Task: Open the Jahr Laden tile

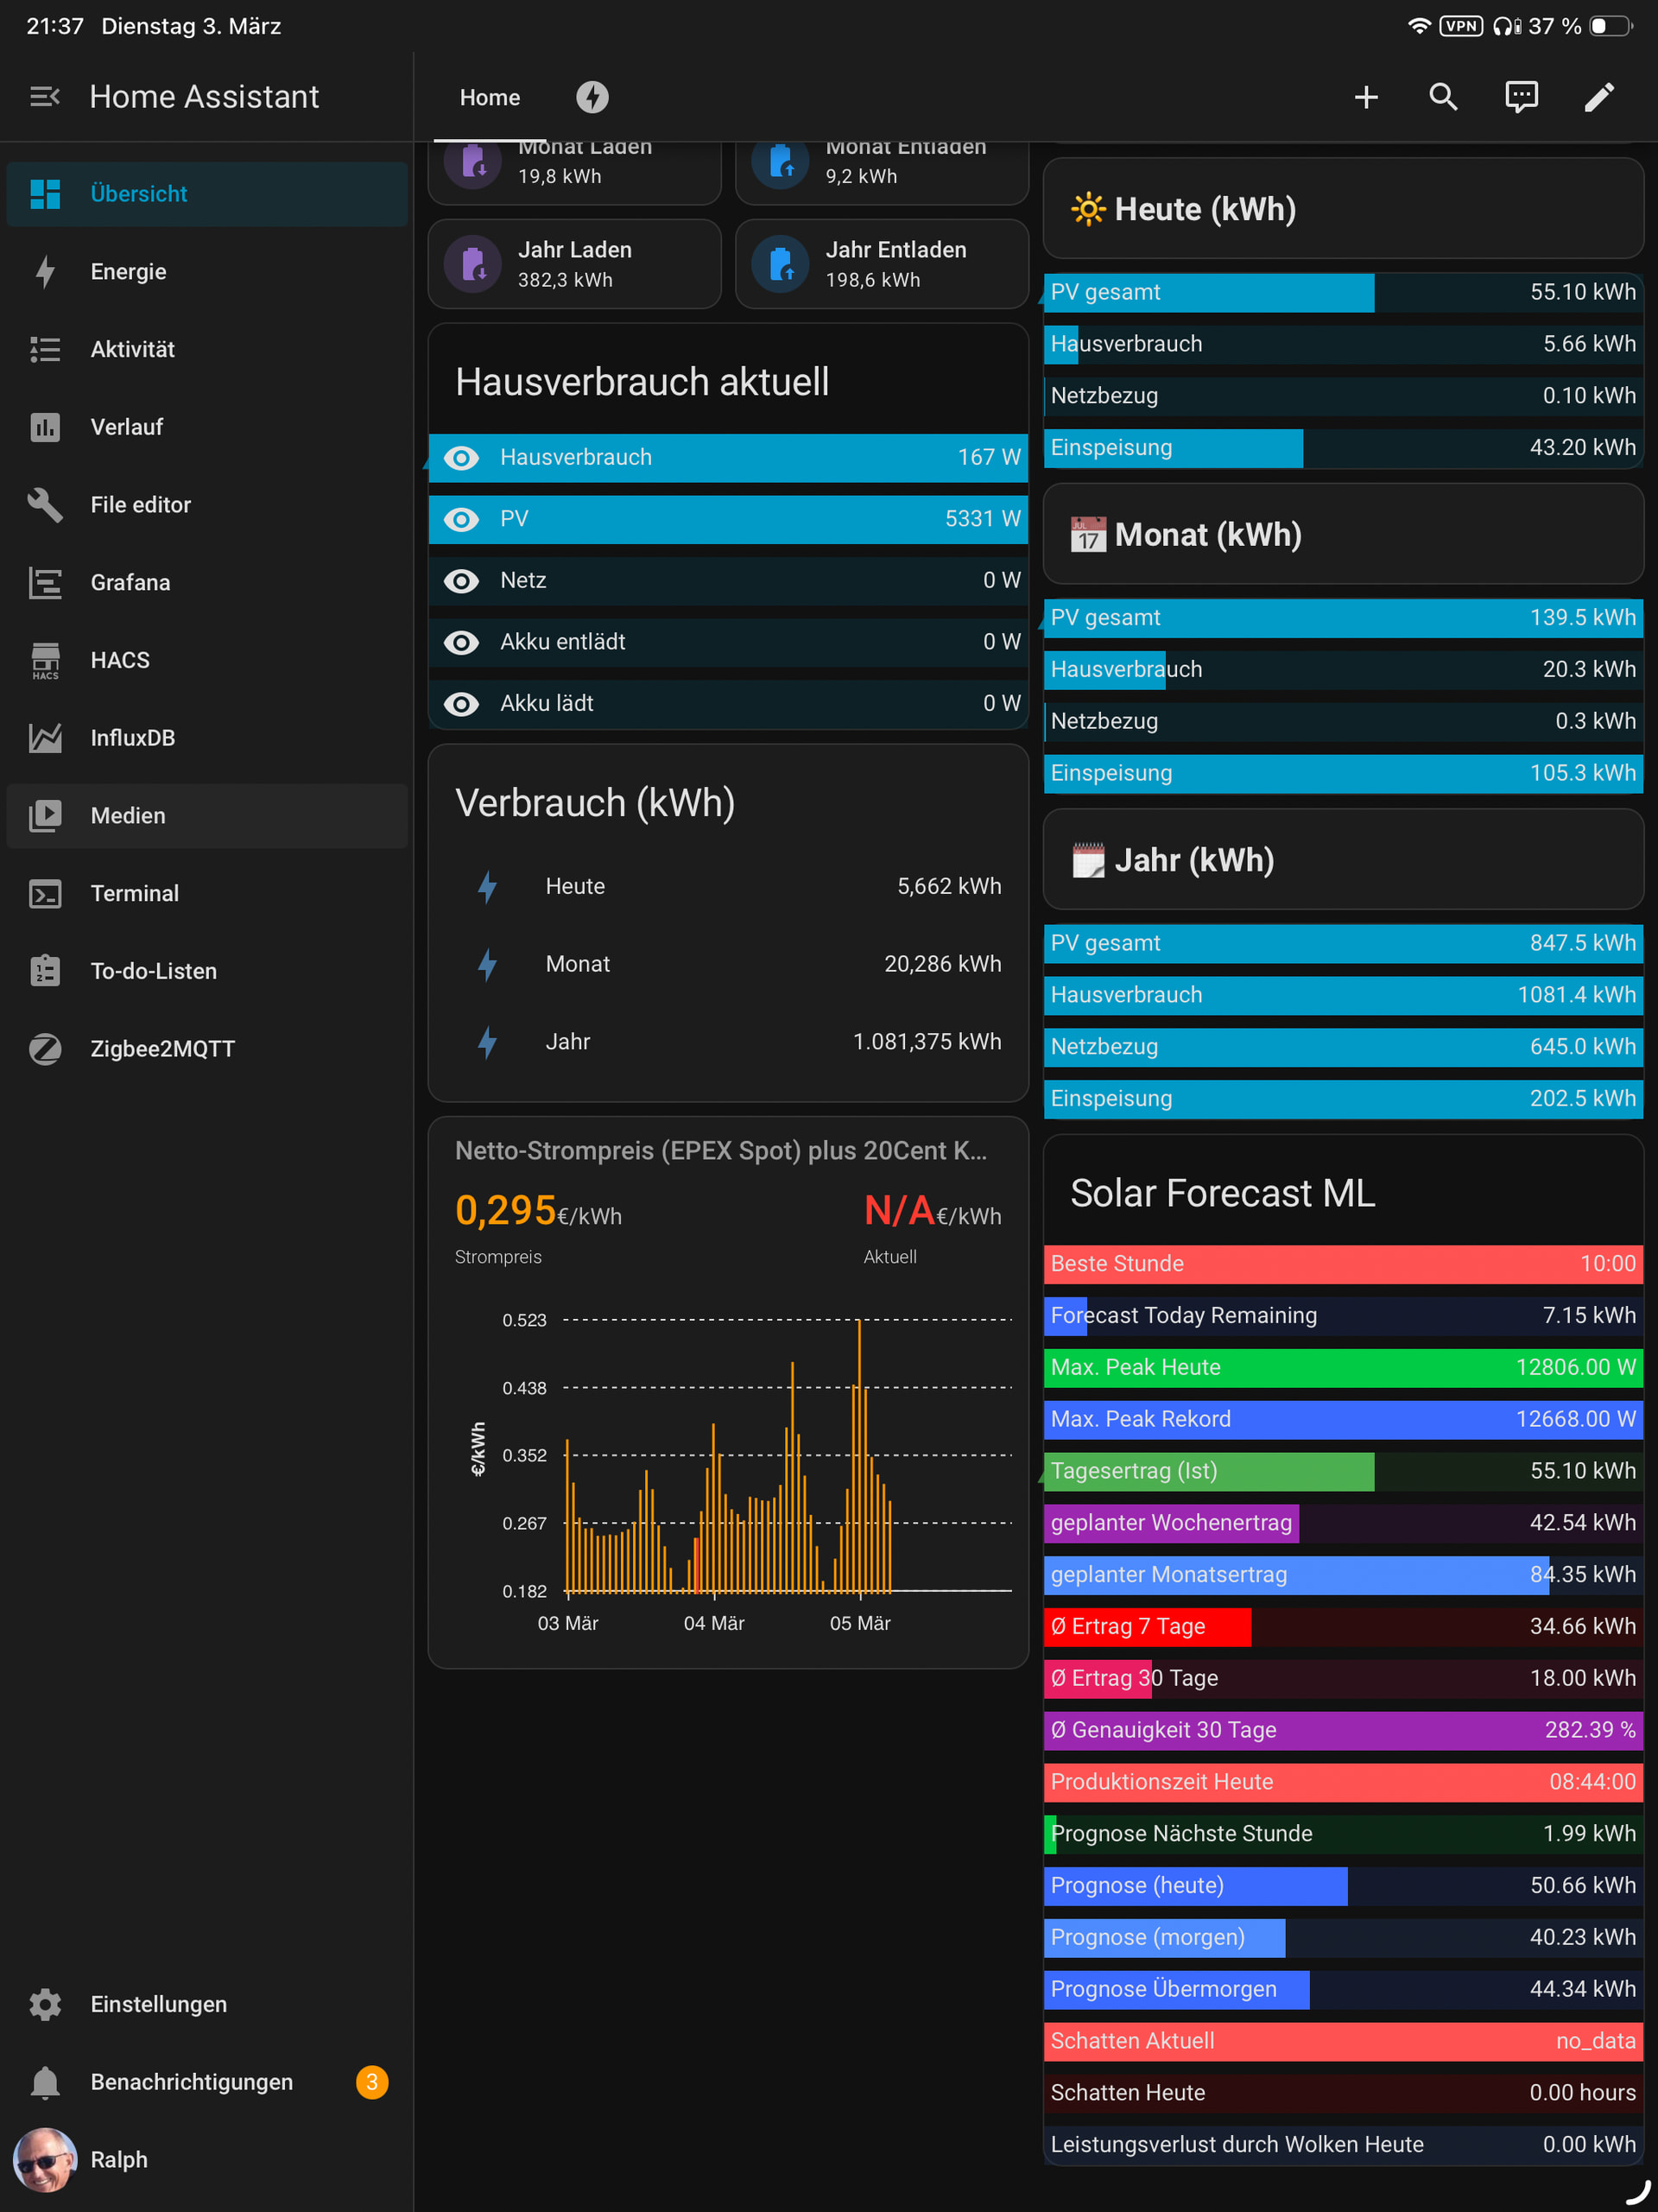Action: click(574, 264)
